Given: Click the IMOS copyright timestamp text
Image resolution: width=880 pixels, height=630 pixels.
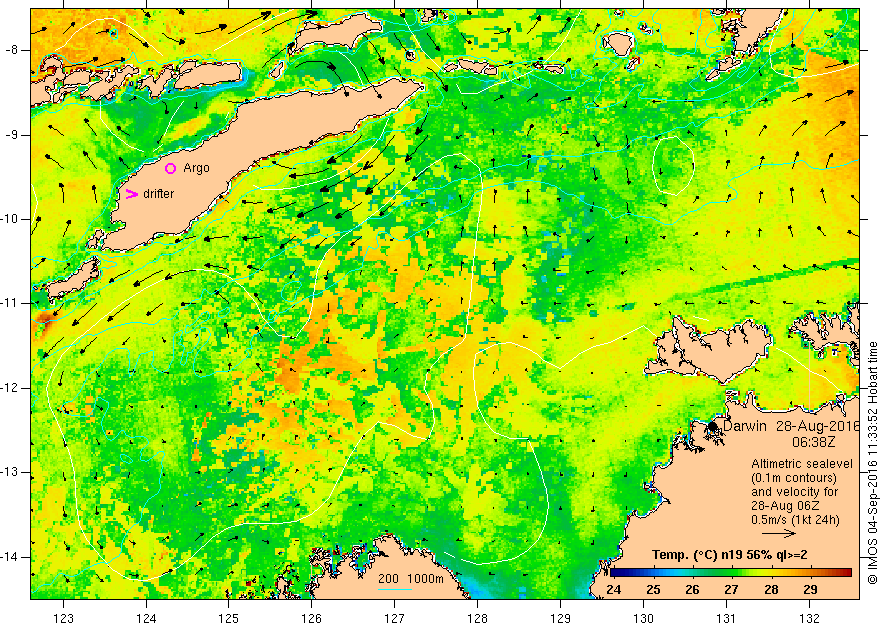Looking at the screenshot, I should point(873,463).
